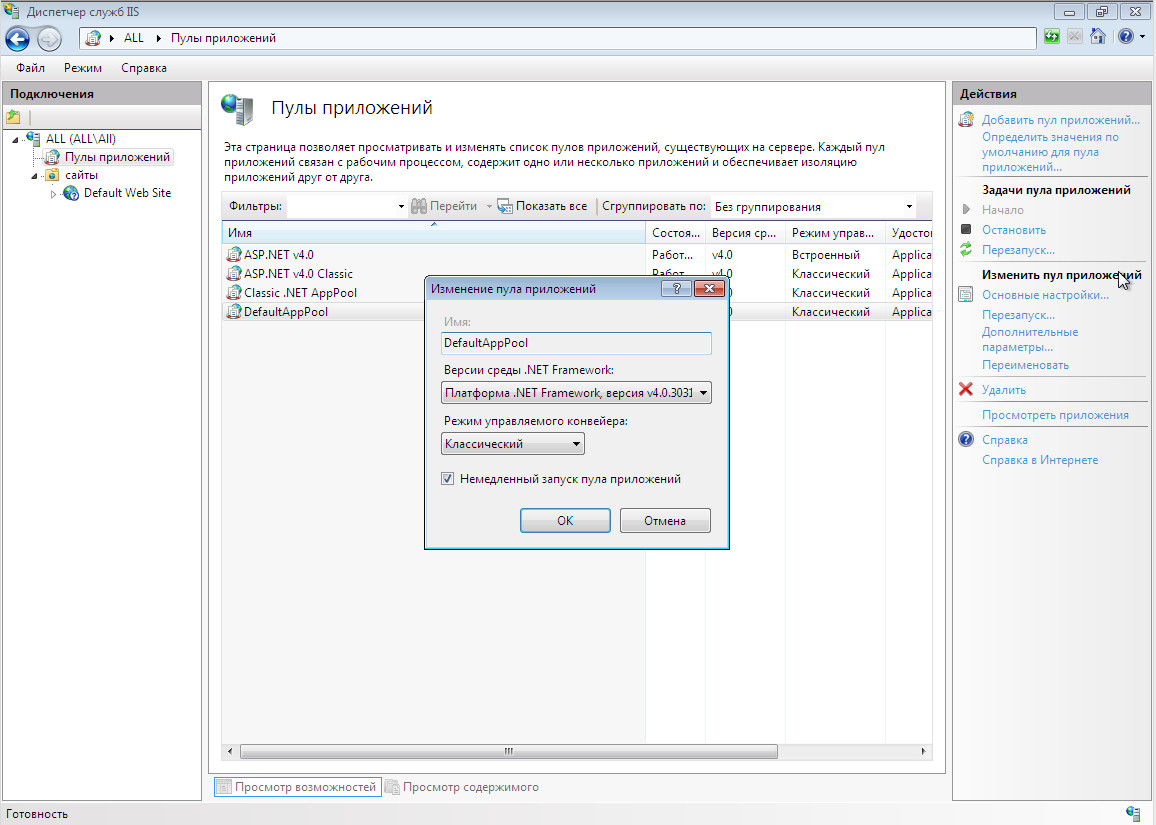
Task: Click the Classic .NET AppPool icon
Action: point(234,293)
